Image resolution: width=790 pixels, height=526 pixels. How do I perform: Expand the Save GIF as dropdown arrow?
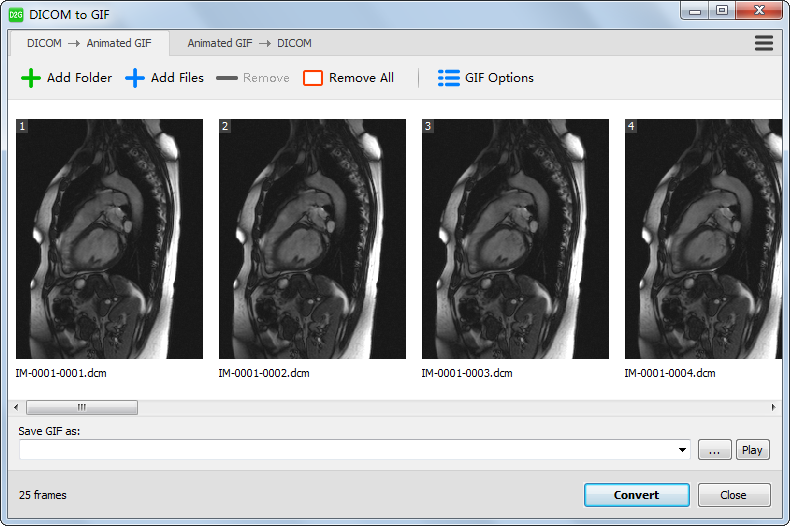pyautogui.click(x=683, y=450)
